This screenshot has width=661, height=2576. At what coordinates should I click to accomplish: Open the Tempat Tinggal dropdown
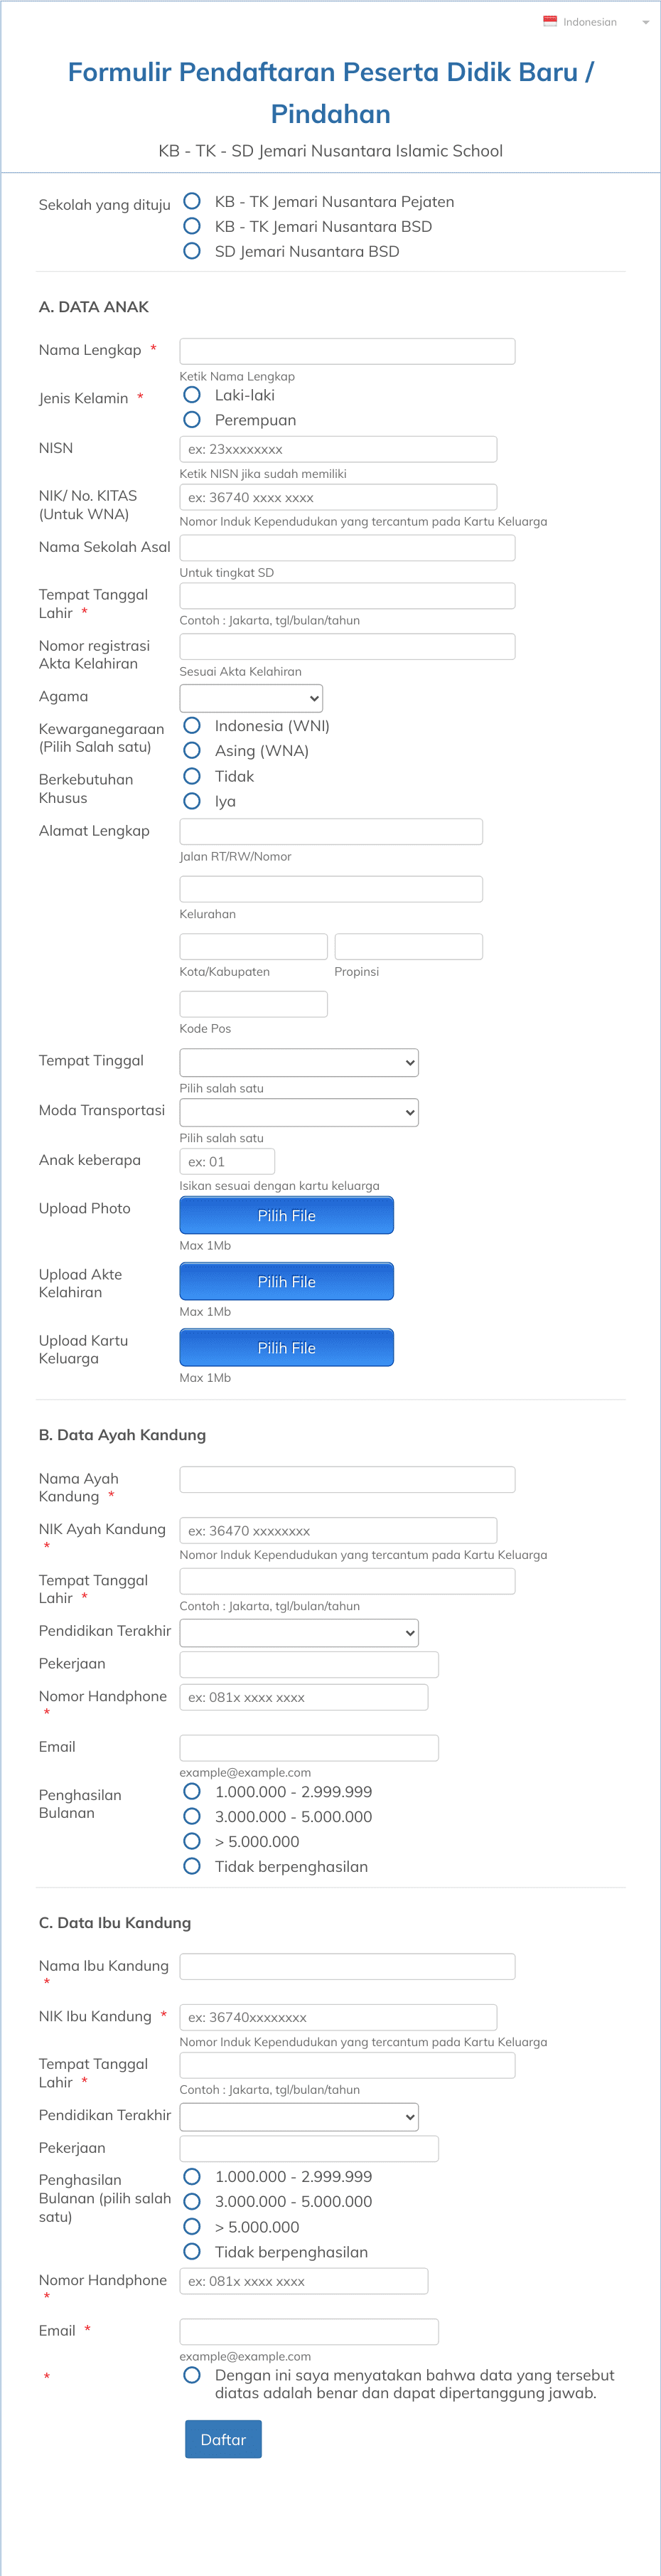299,1062
